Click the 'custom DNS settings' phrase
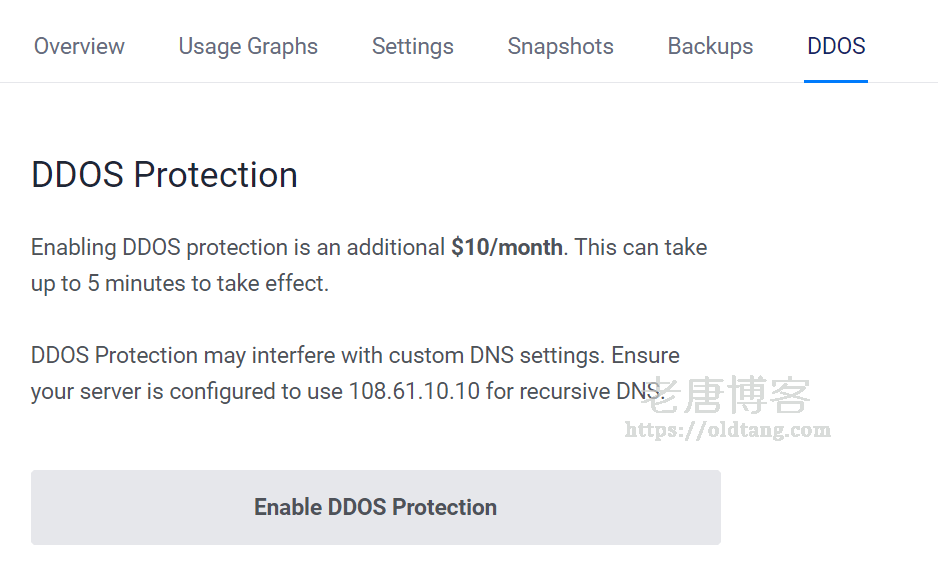The width and height of the screenshot is (938, 573). (495, 355)
